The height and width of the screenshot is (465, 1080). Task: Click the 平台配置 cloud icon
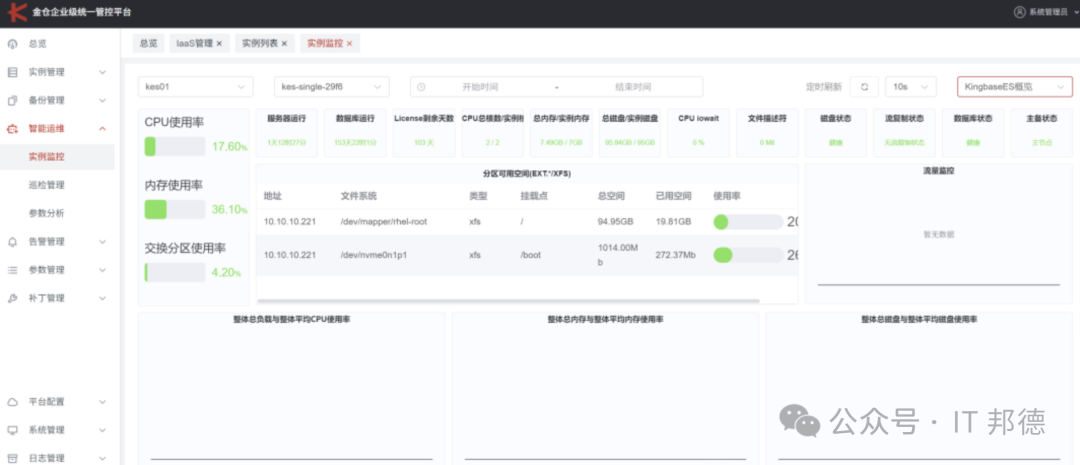click(12, 402)
